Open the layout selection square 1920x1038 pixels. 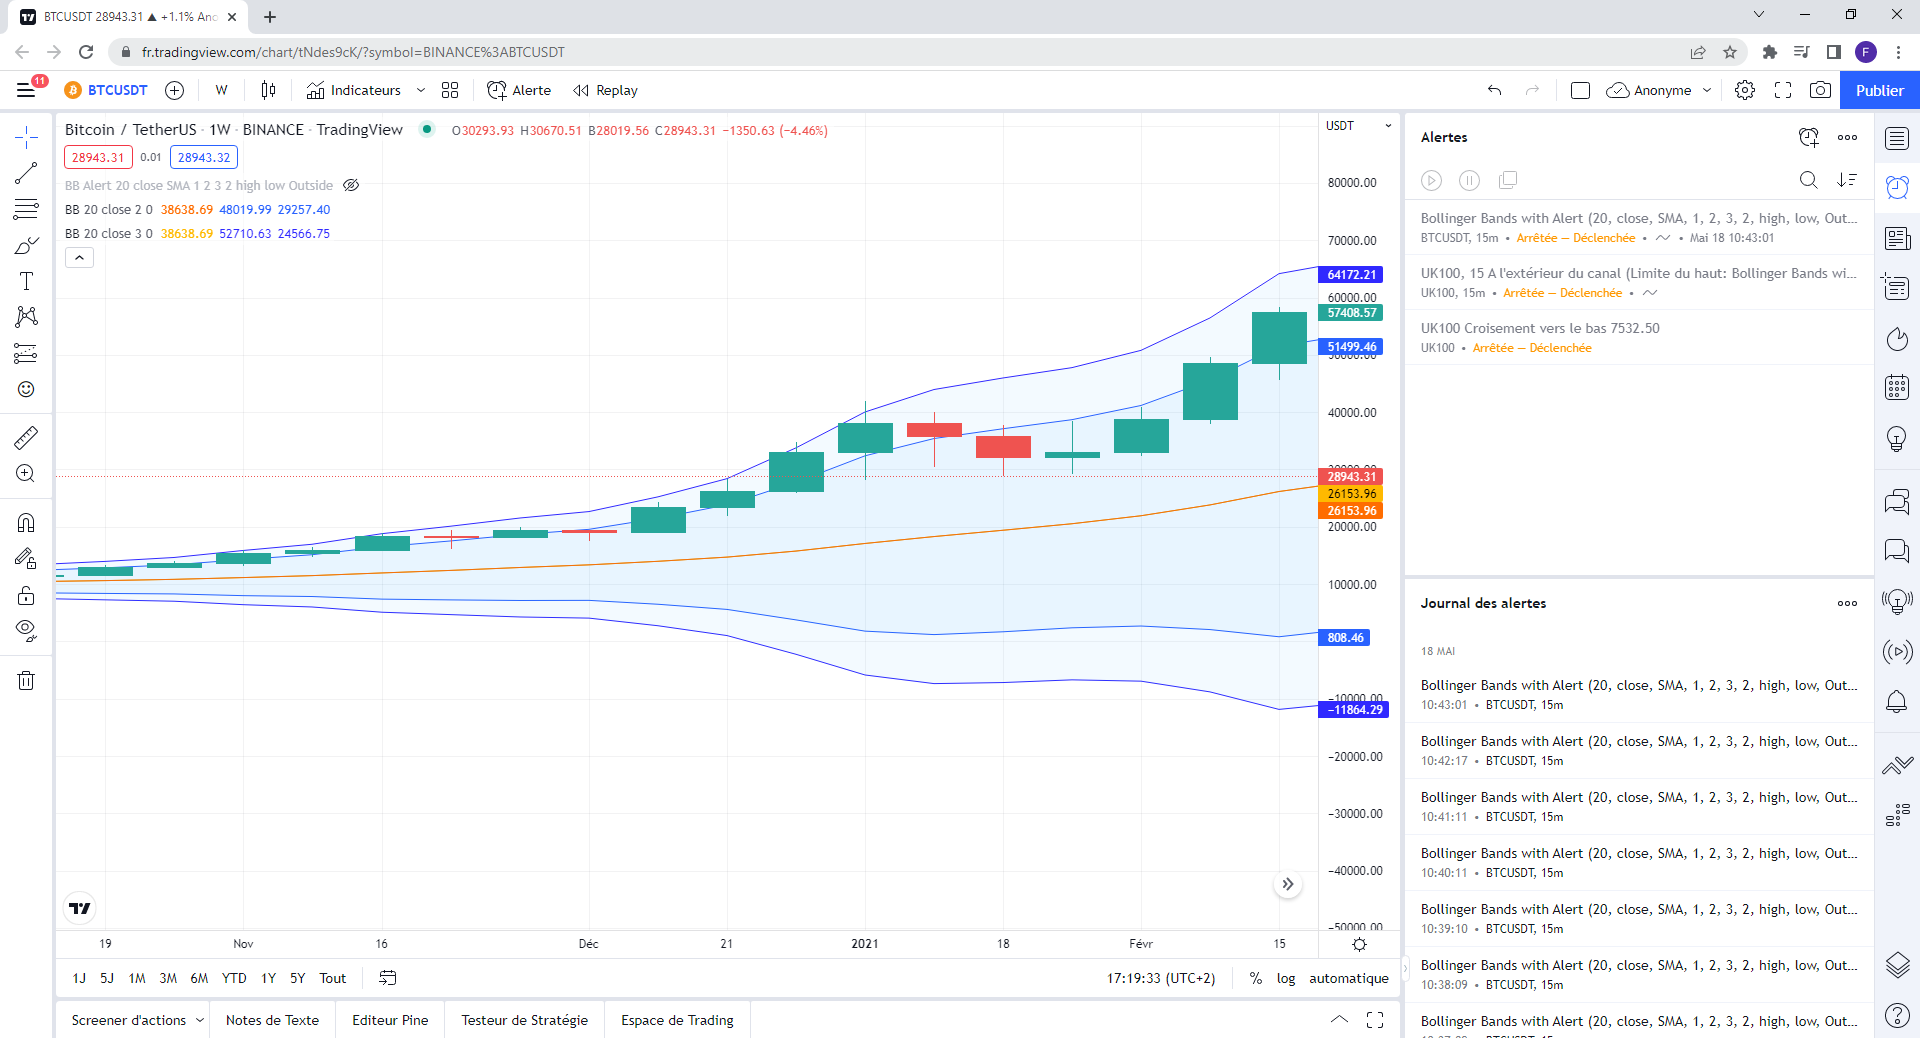tap(1580, 90)
